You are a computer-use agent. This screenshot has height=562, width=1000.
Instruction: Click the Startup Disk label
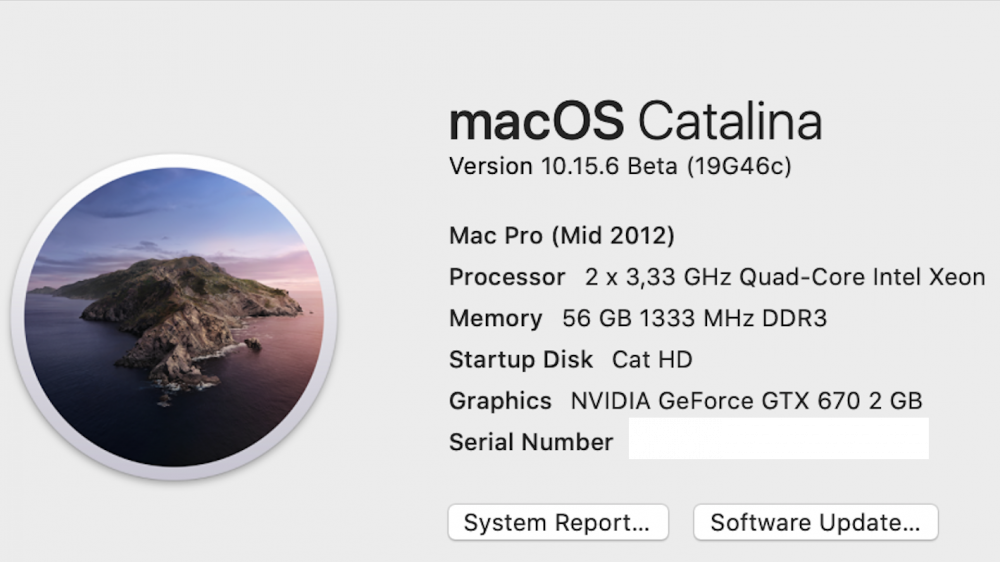click(x=521, y=360)
